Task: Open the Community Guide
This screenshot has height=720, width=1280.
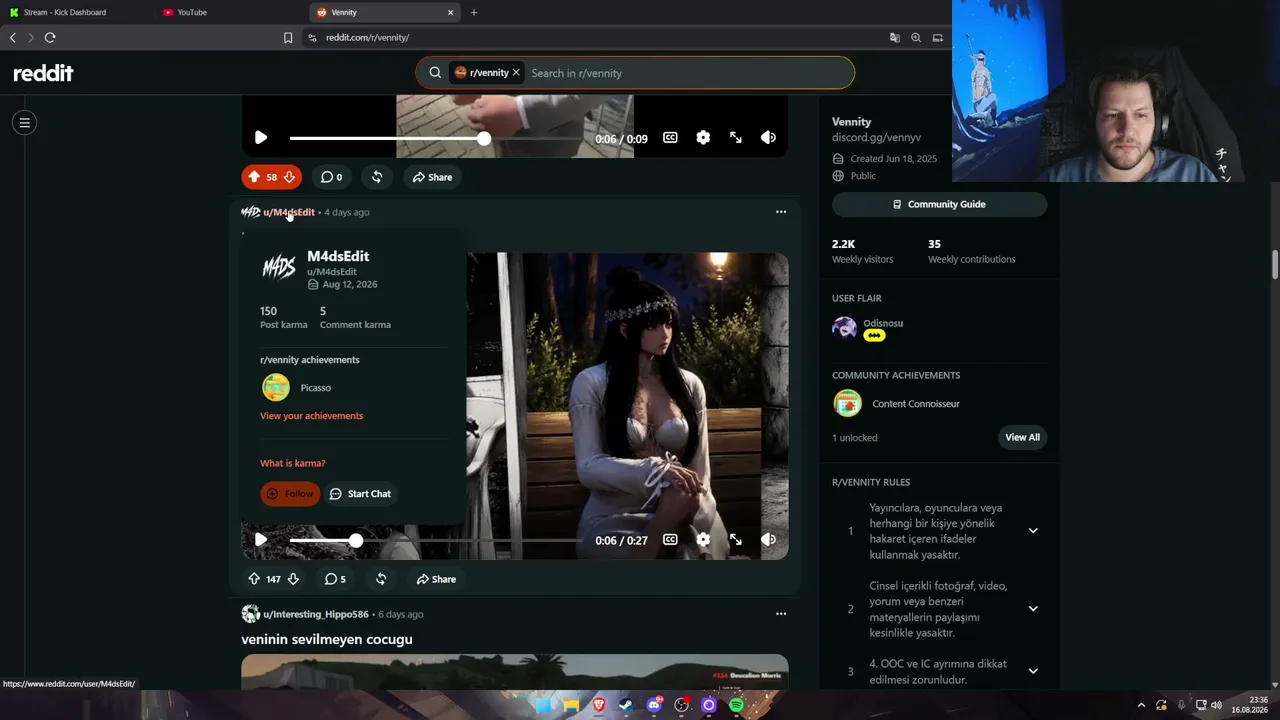Action: coord(939,204)
